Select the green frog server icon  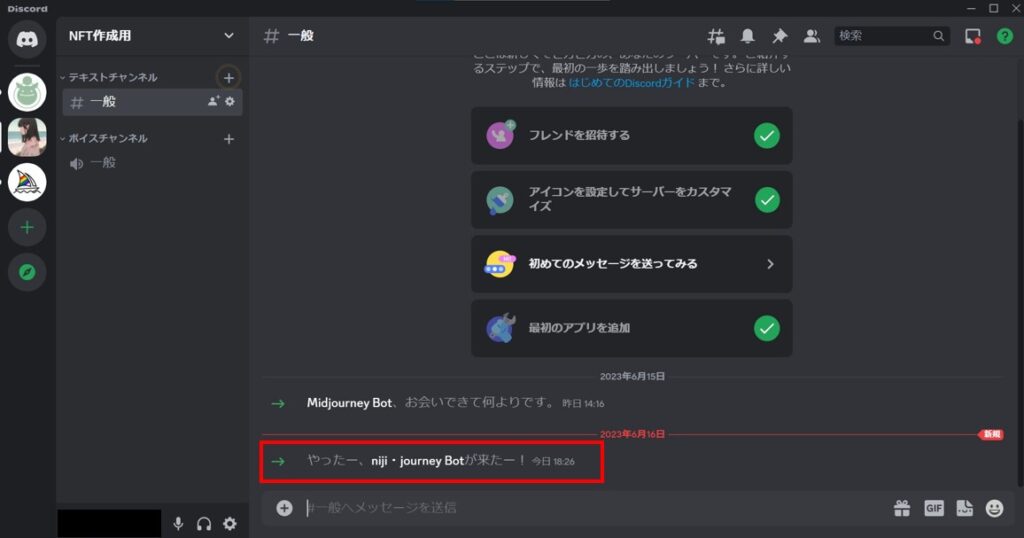click(x=27, y=92)
